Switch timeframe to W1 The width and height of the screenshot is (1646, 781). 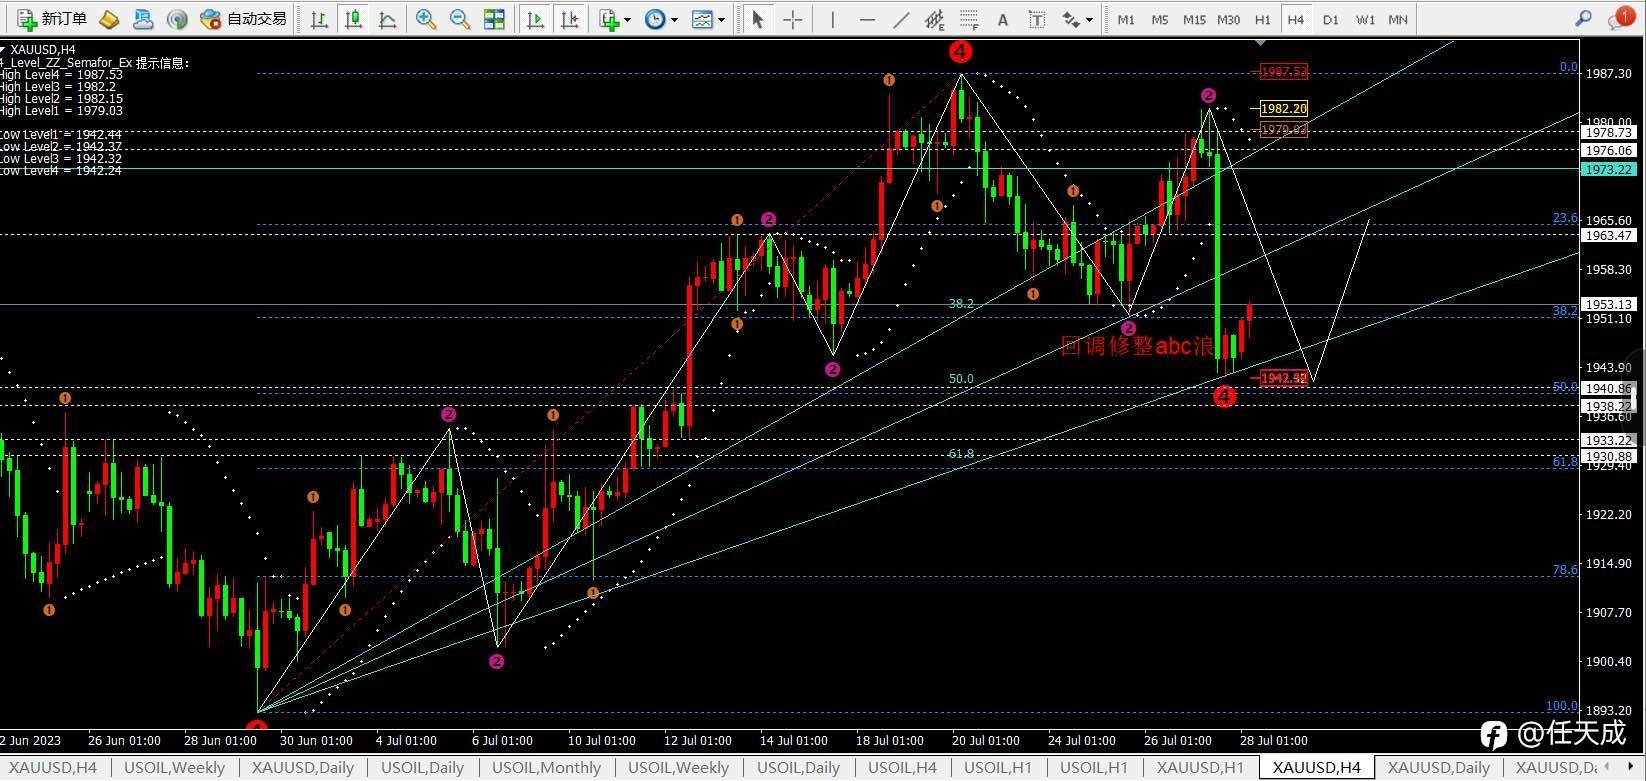[1365, 19]
